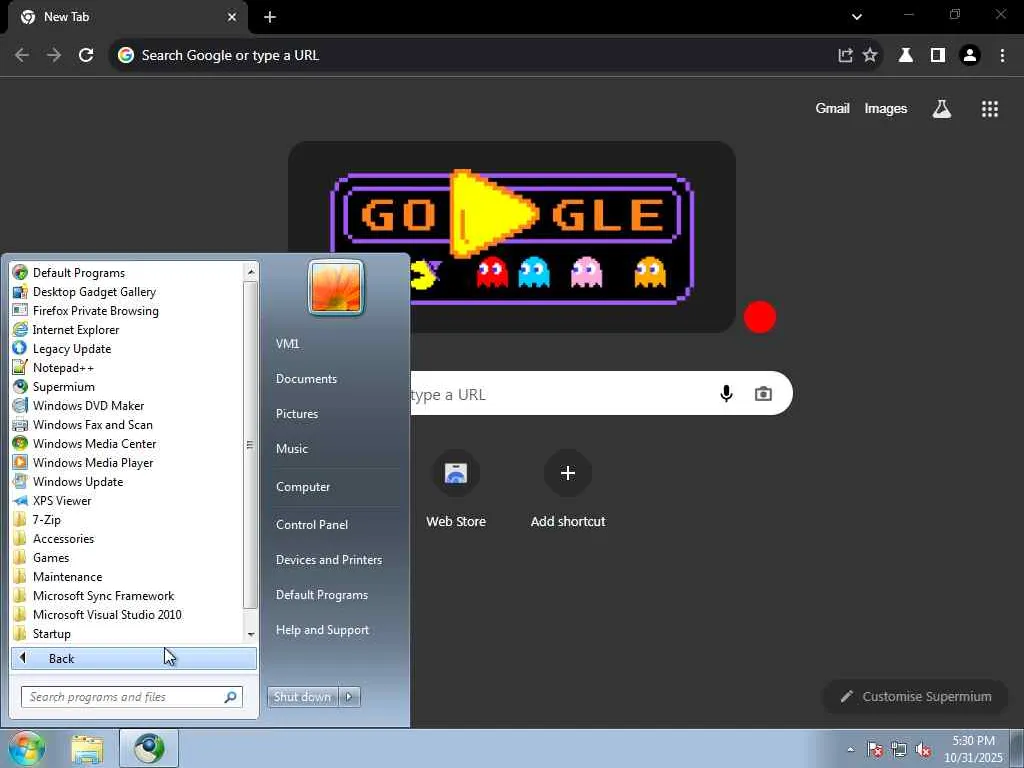Open Firefox Private Browsing
The height and width of the screenshot is (768, 1024).
127,310
